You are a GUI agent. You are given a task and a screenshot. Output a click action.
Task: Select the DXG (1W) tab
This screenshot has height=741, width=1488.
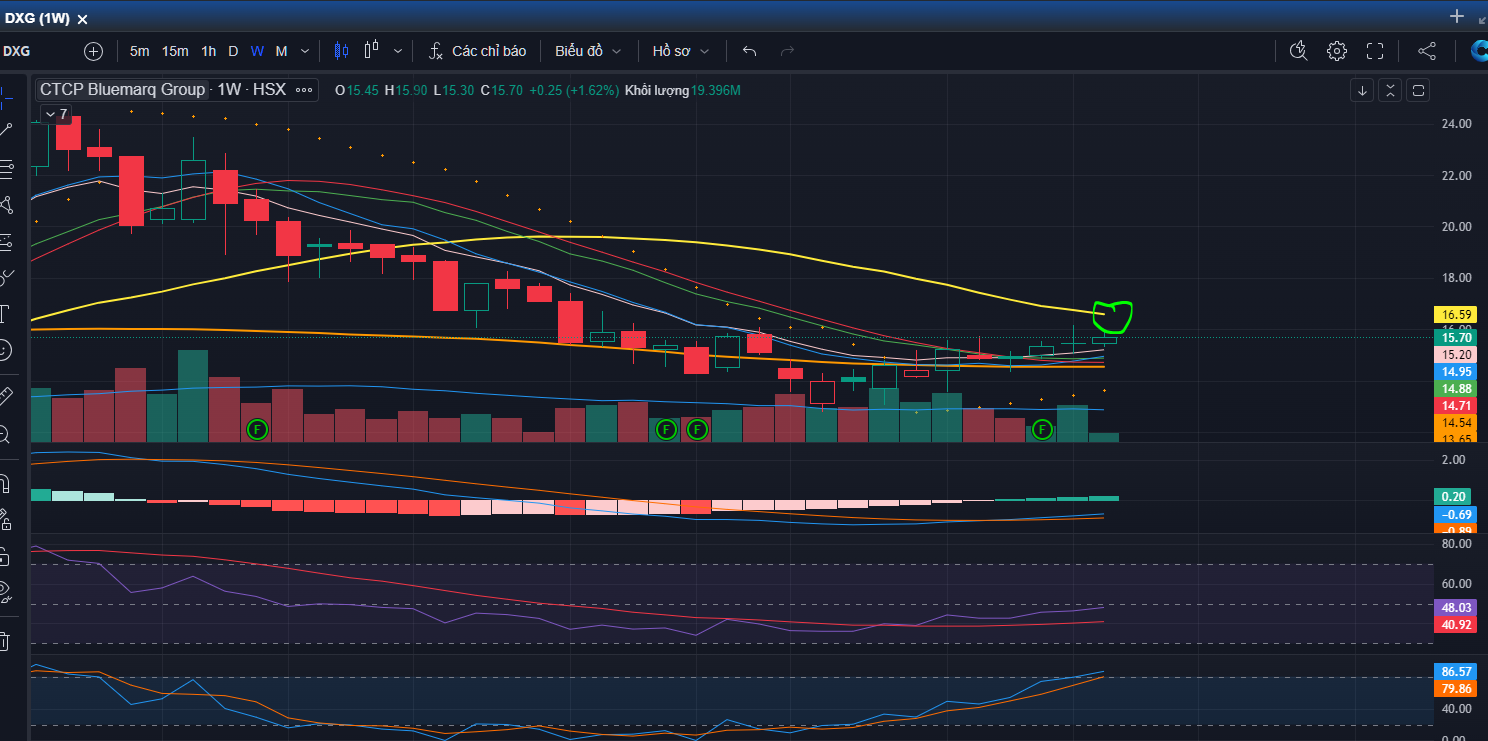tap(36, 18)
